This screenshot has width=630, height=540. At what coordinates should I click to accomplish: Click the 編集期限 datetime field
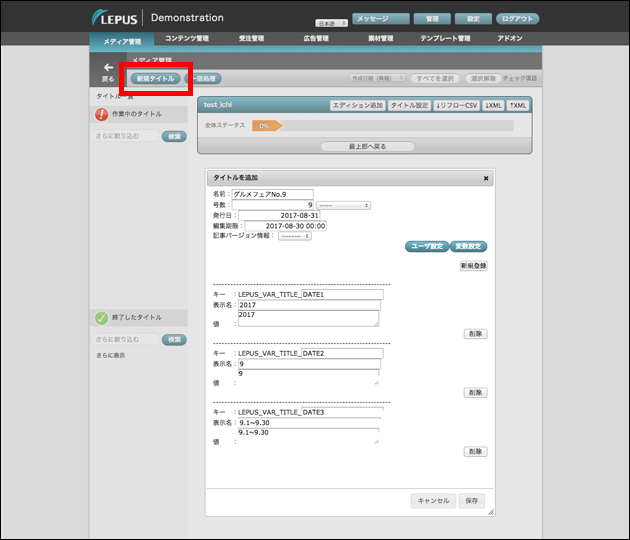tap(286, 226)
